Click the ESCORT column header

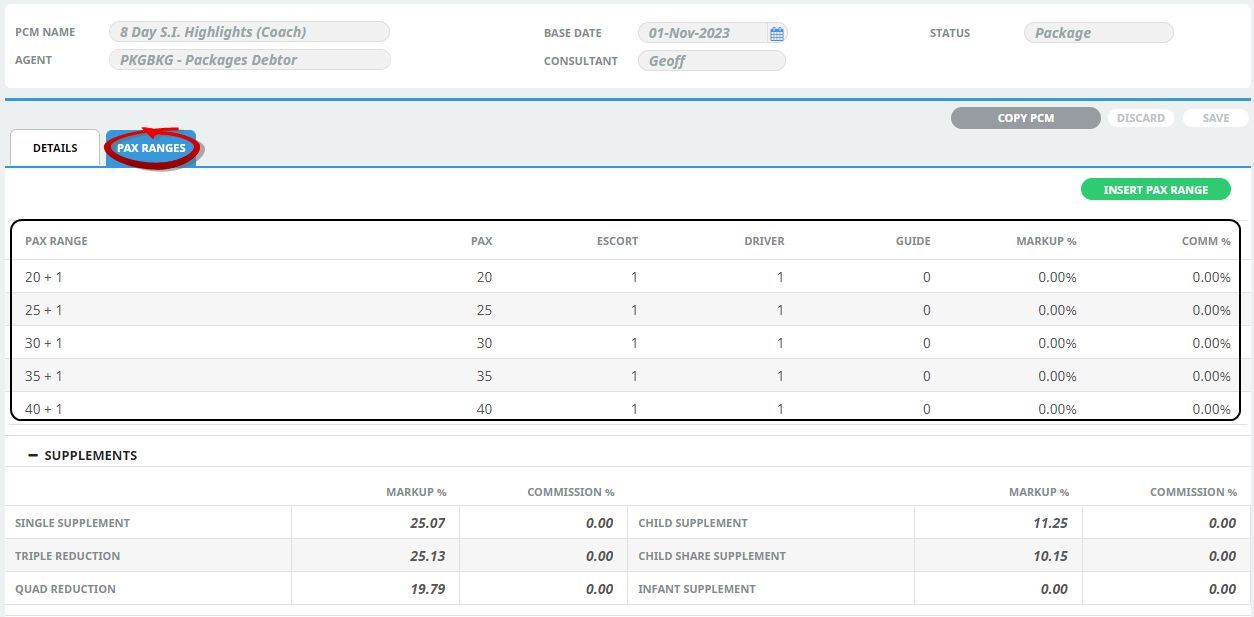617,241
